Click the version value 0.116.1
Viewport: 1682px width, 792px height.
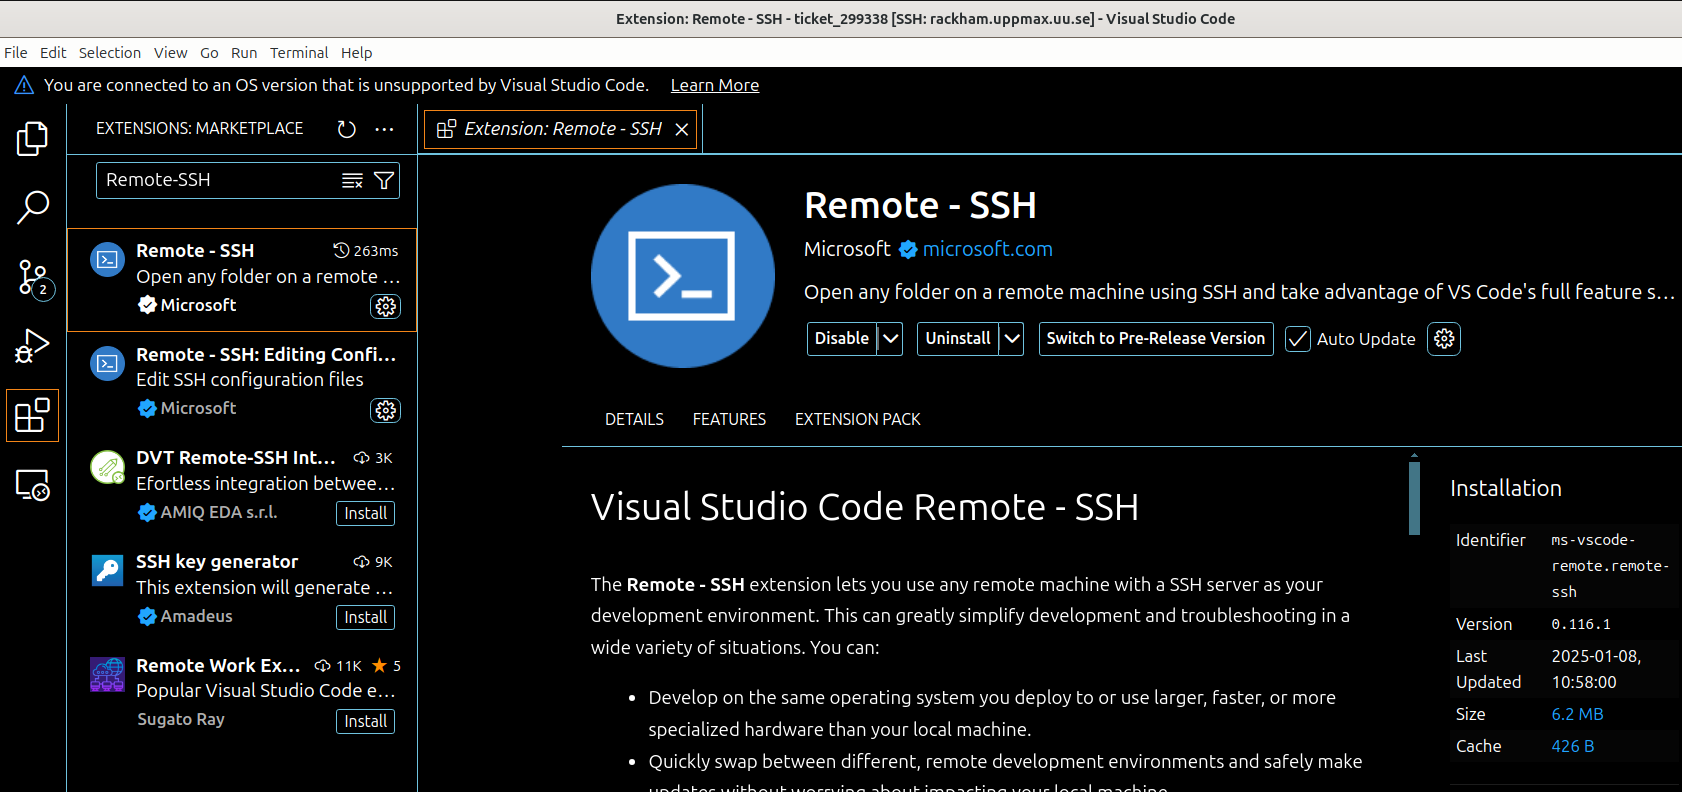tap(1581, 625)
